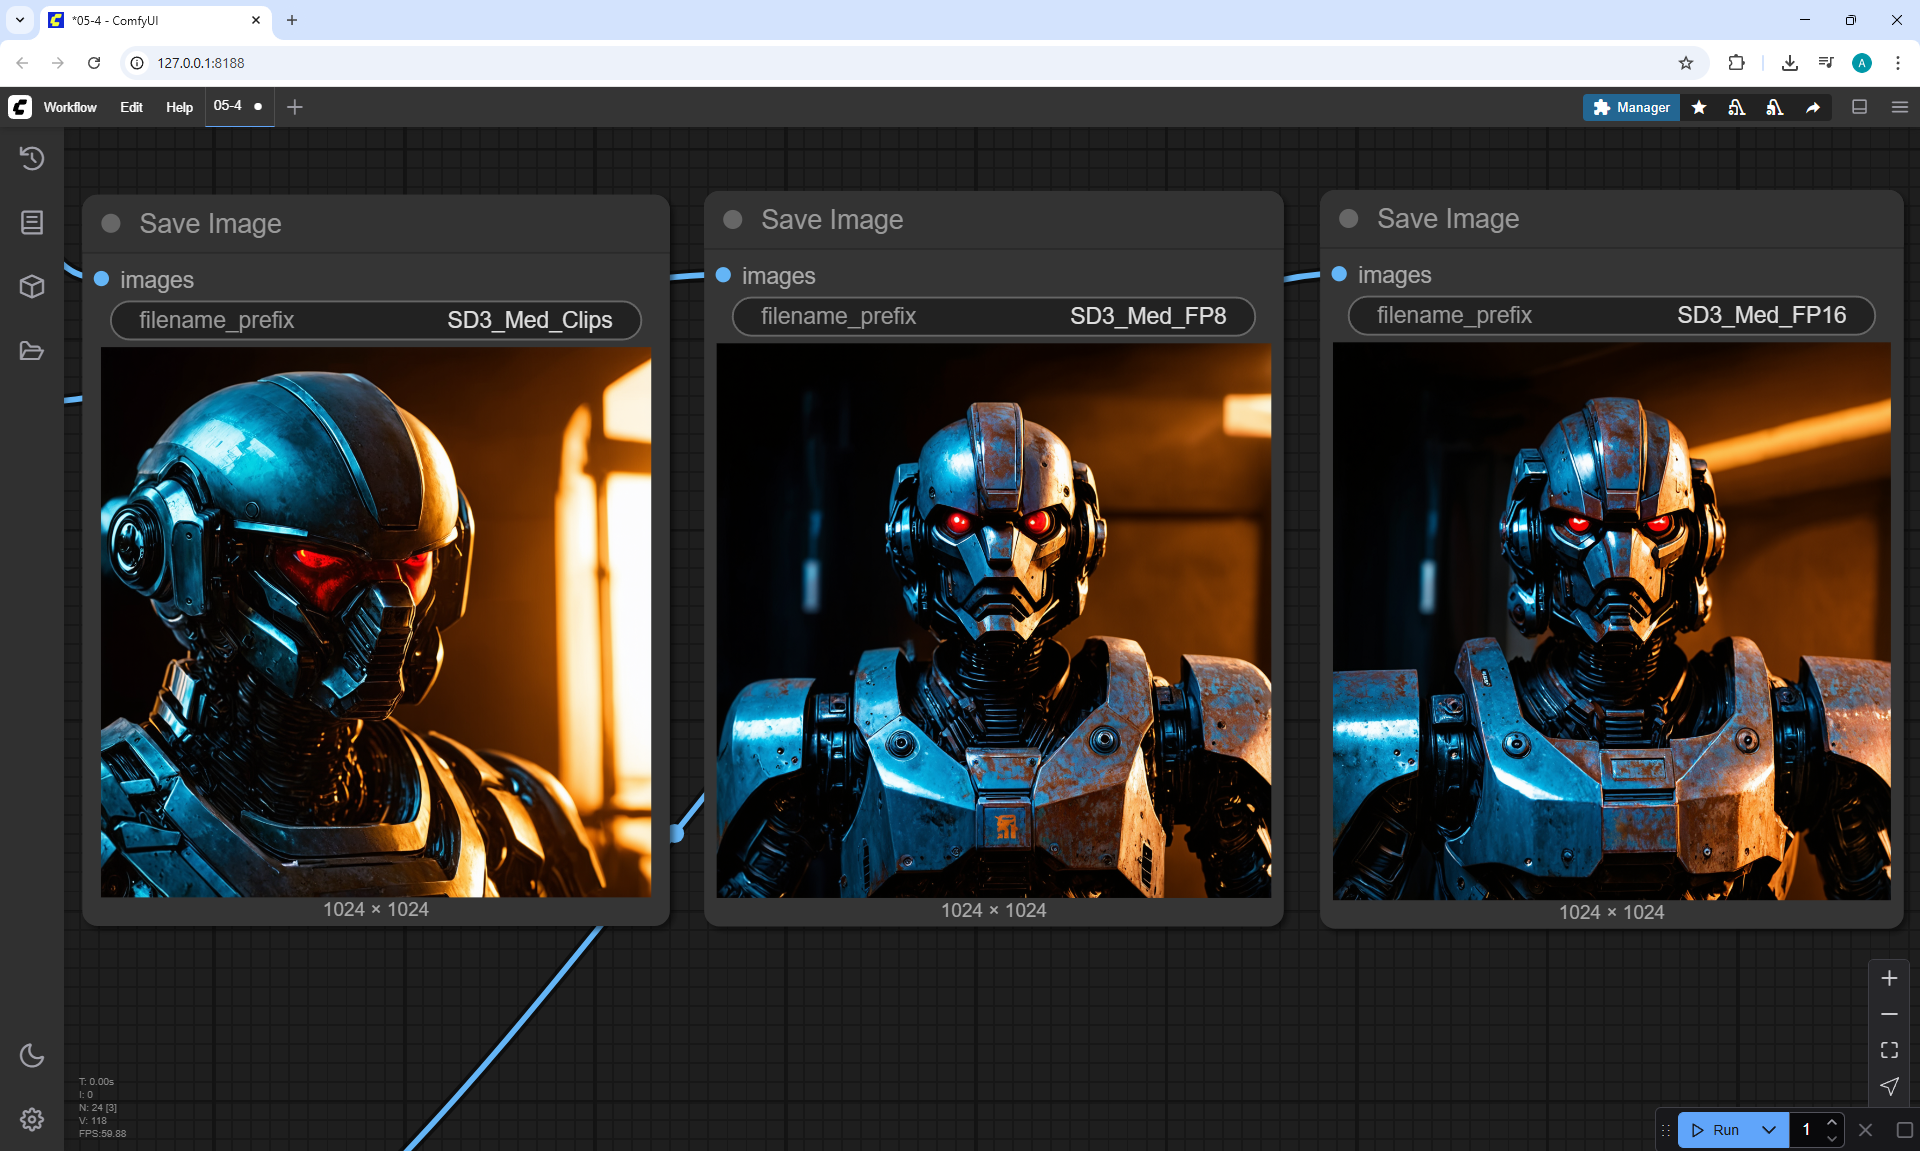1920x1151 pixels.
Task: Click fit view icon in canvas controls
Action: point(1889,1050)
